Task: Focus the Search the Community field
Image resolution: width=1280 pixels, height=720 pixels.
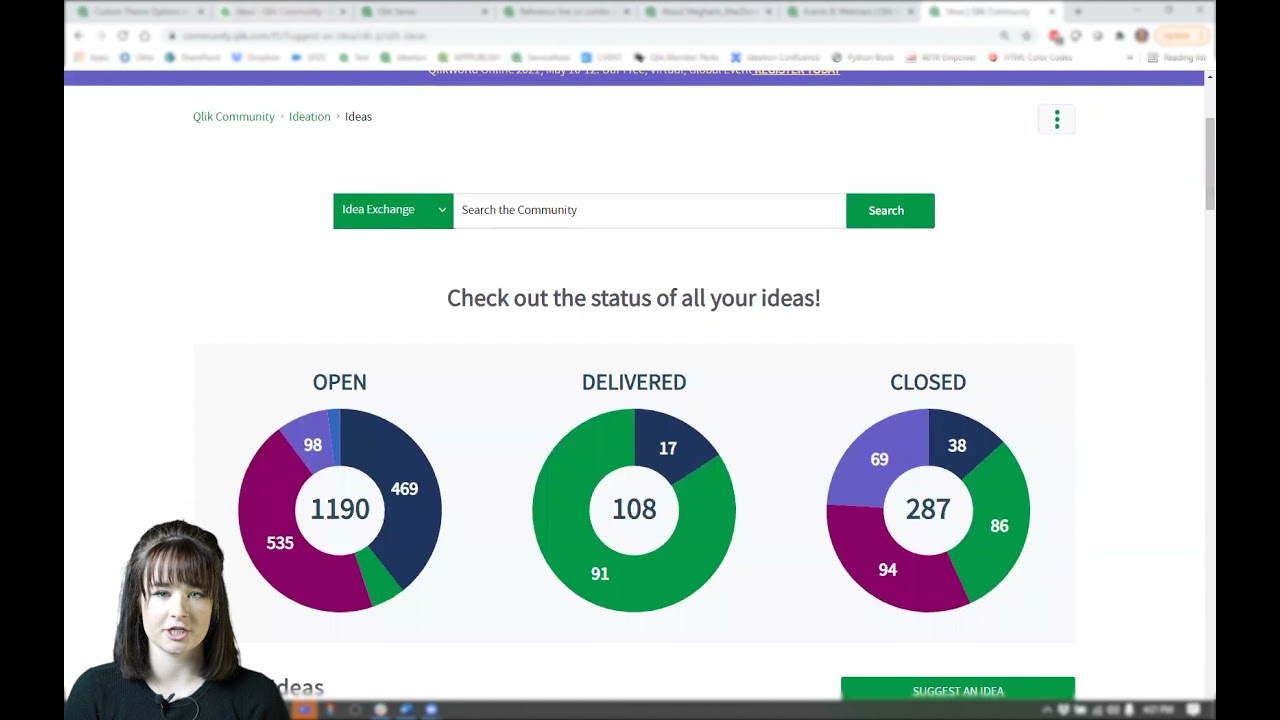Action: tap(649, 210)
